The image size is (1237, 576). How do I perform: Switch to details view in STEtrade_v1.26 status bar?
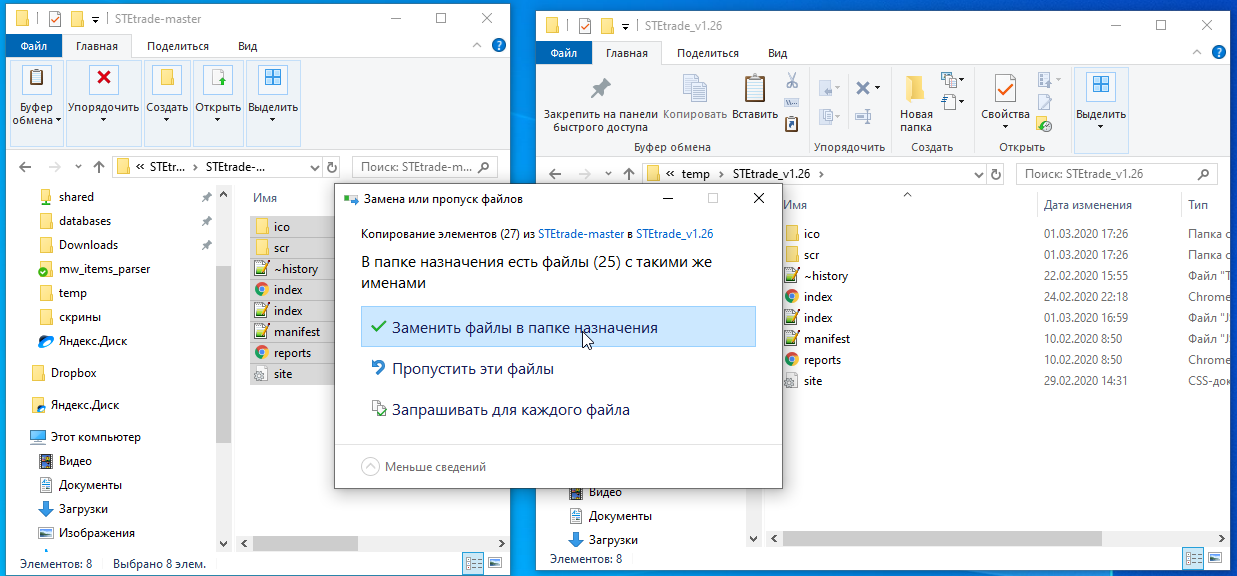1193,559
